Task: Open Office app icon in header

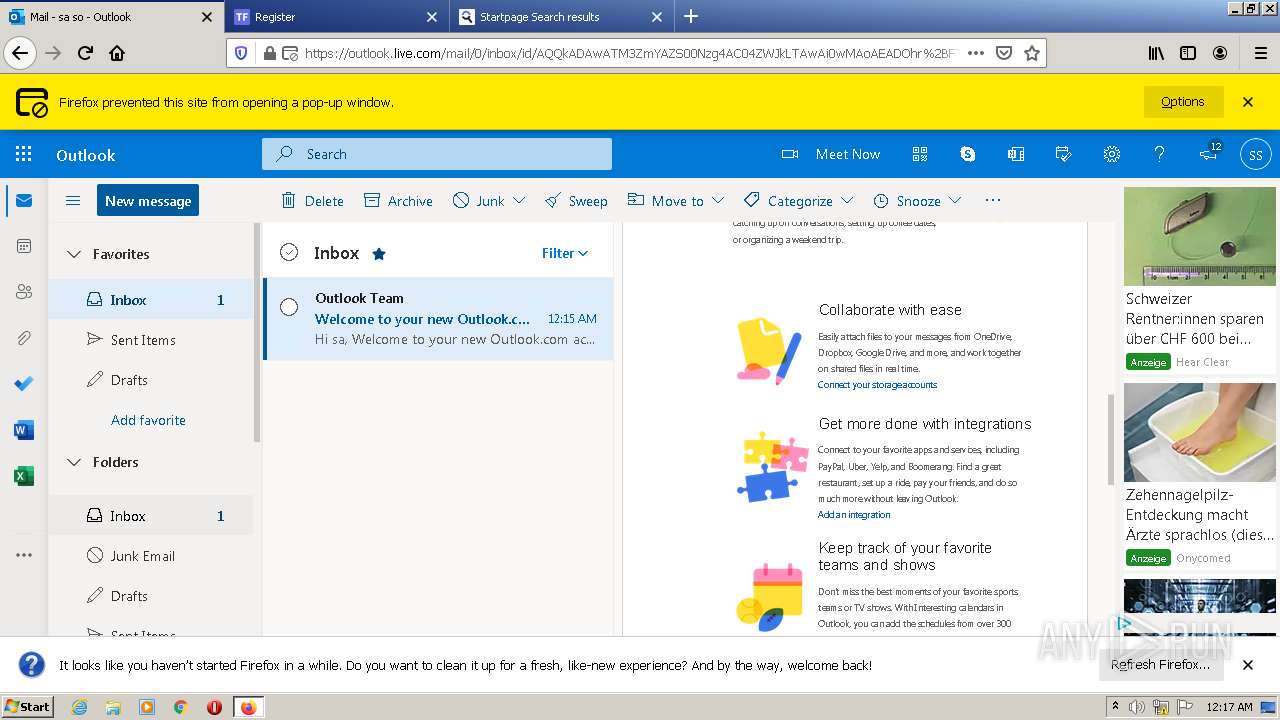Action: [x=1016, y=154]
